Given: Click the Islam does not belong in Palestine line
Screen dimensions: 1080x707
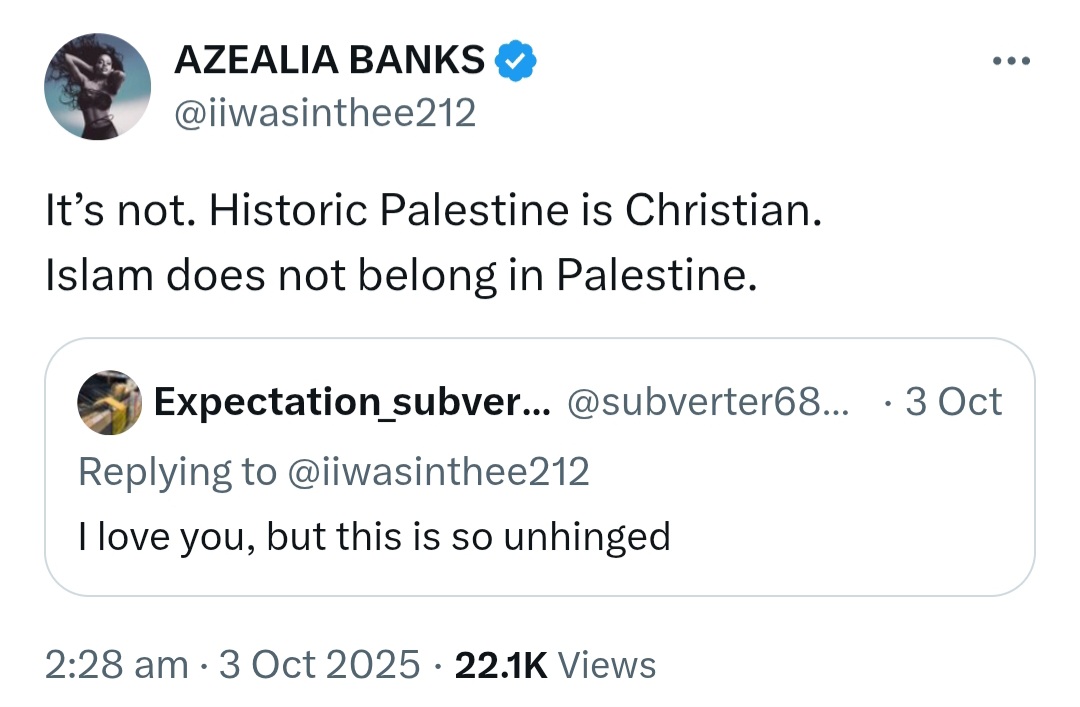Looking at the screenshot, I should [401, 276].
